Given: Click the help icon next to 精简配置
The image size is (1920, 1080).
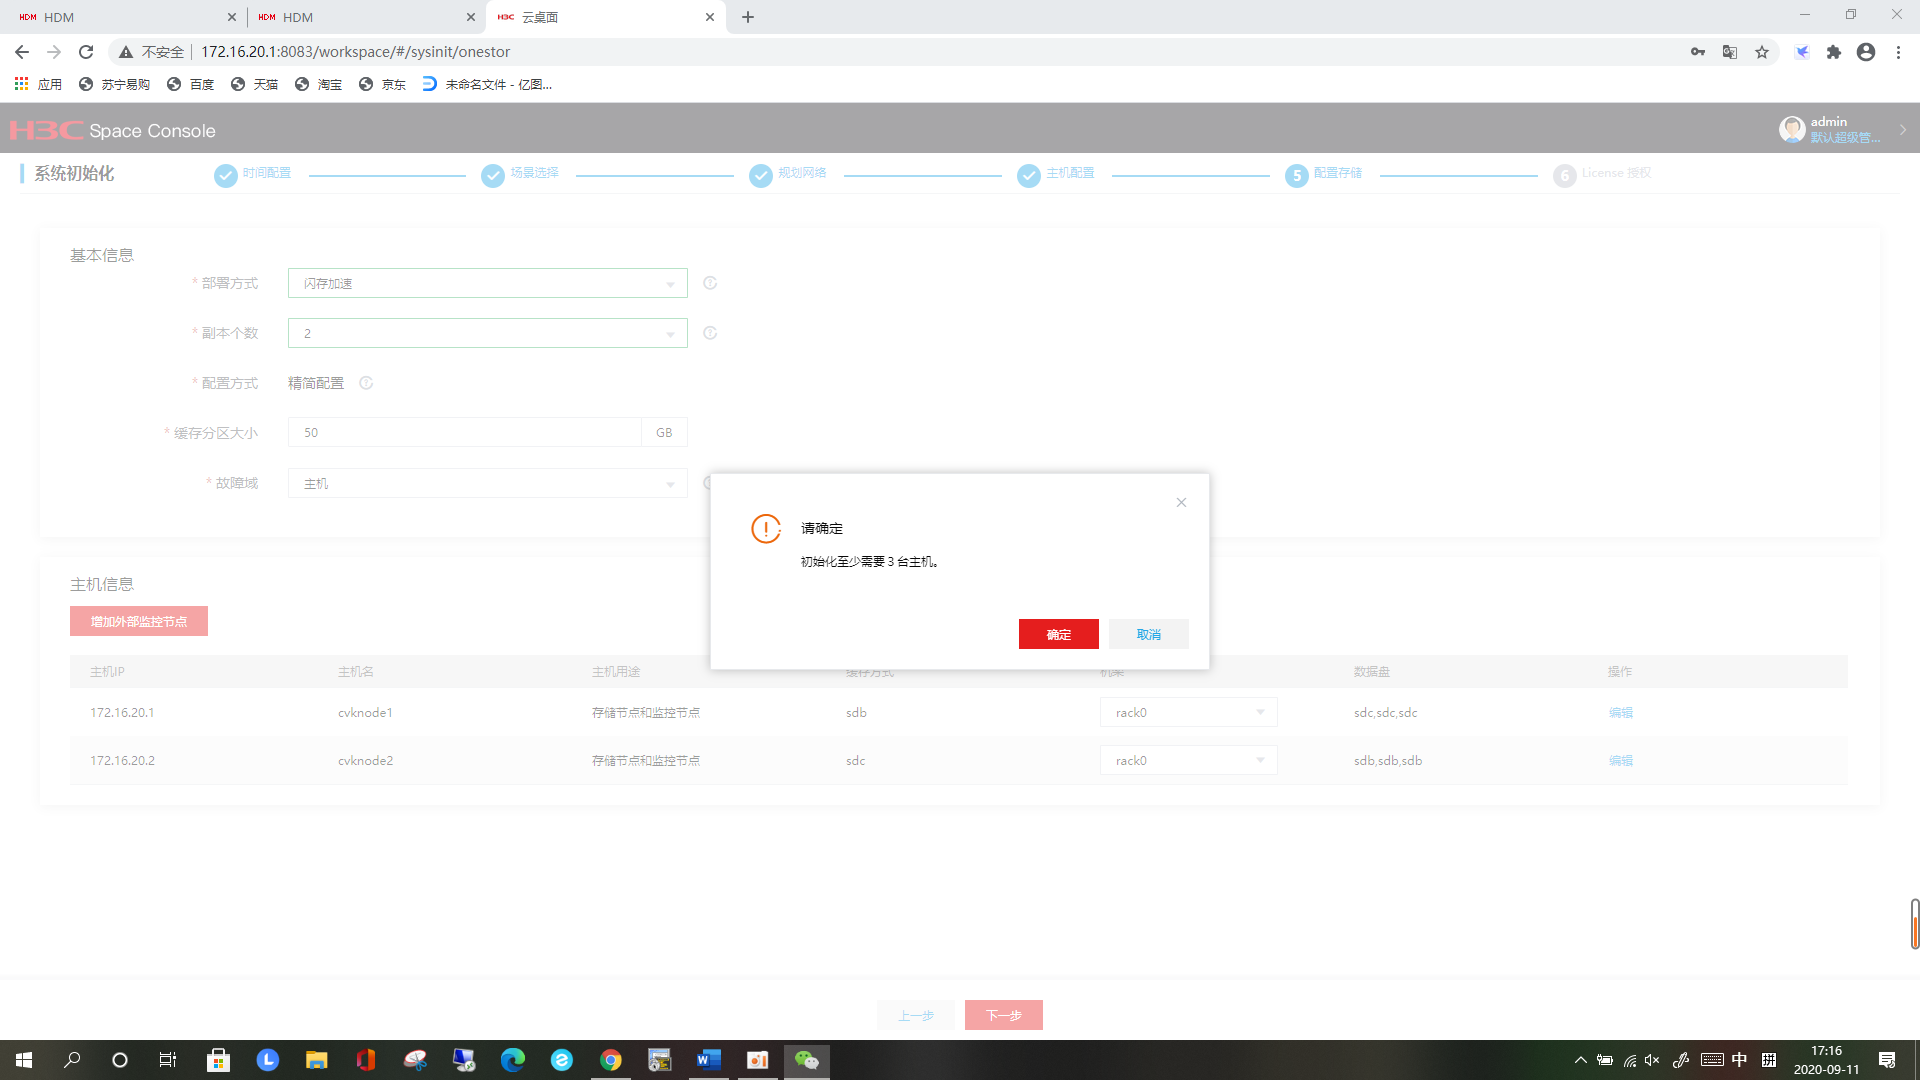Looking at the screenshot, I should [366, 383].
